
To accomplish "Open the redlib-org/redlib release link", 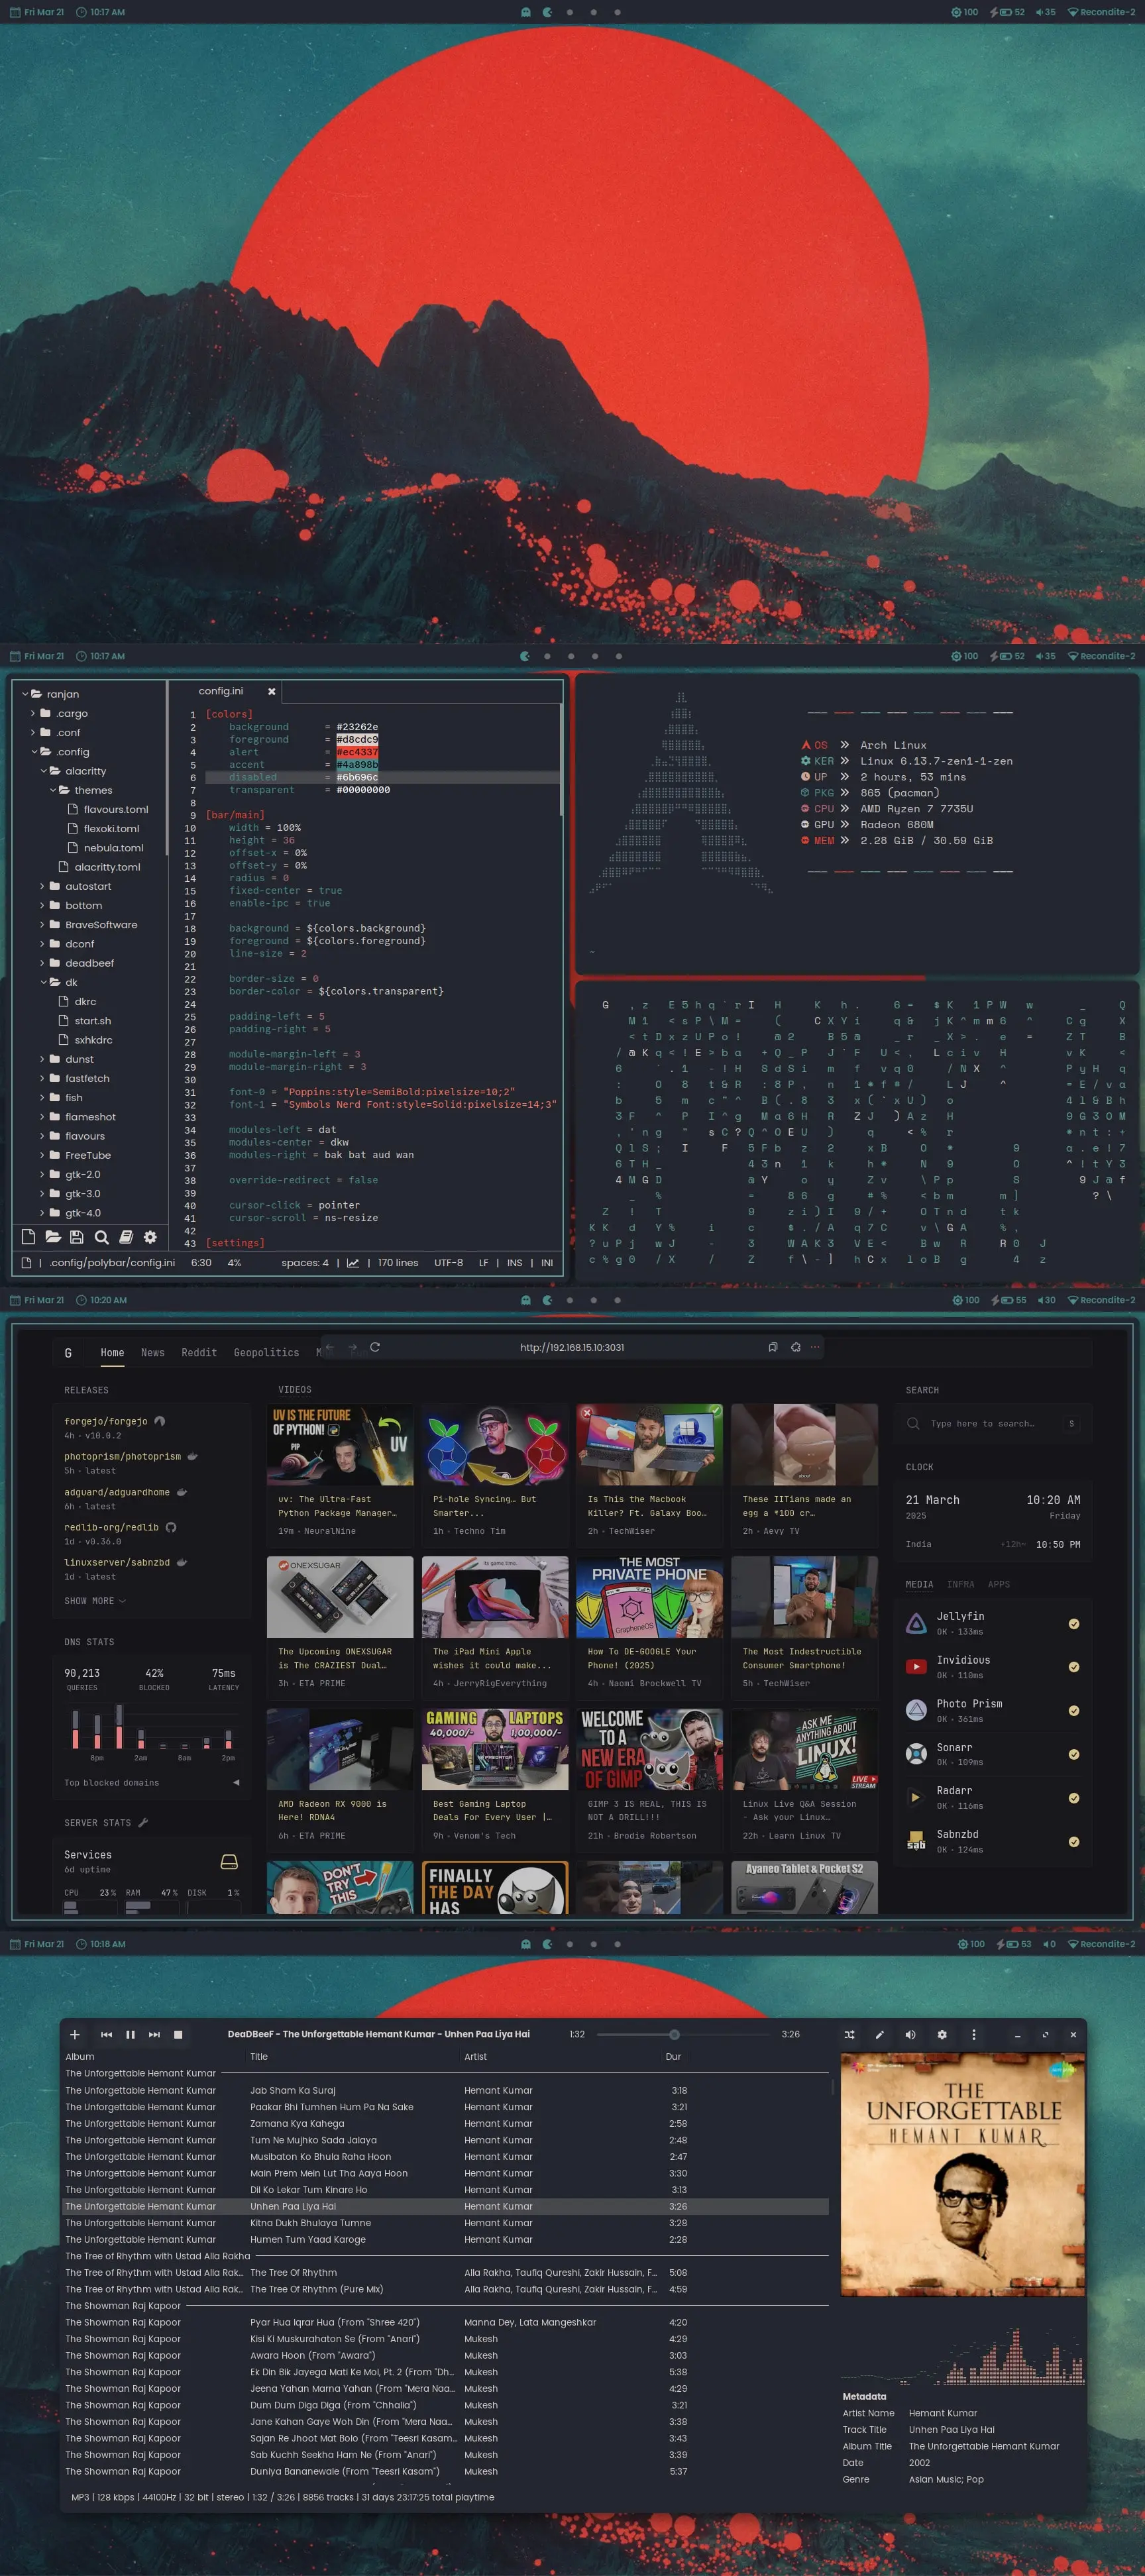I will pyautogui.click(x=111, y=1527).
